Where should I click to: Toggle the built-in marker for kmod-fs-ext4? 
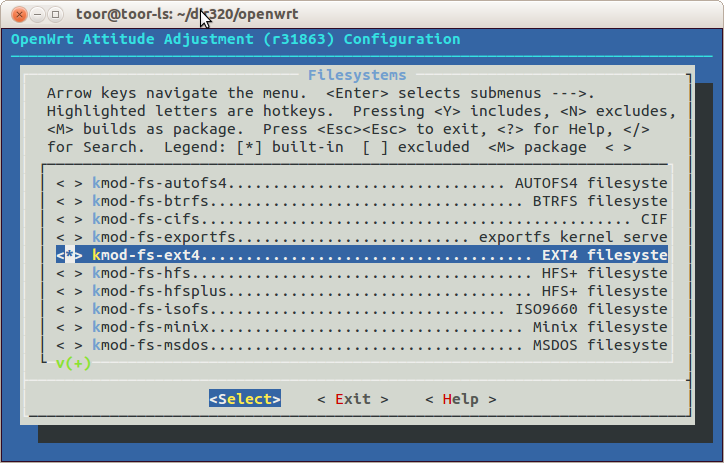(x=69, y=255)
